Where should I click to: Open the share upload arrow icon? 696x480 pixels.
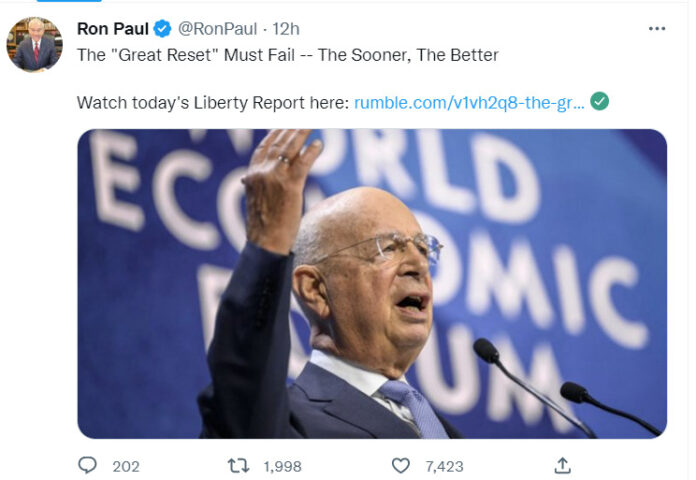562,465
